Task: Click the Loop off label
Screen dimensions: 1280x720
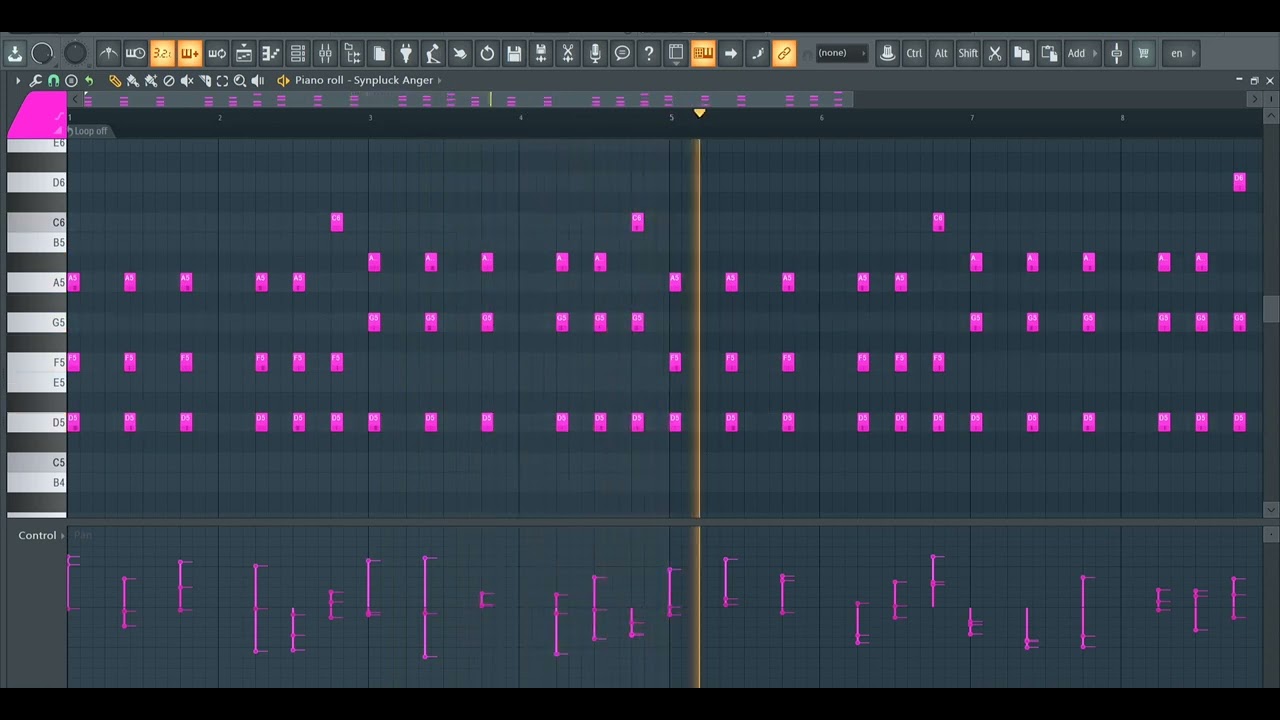Action: click(x=90, y=131)
